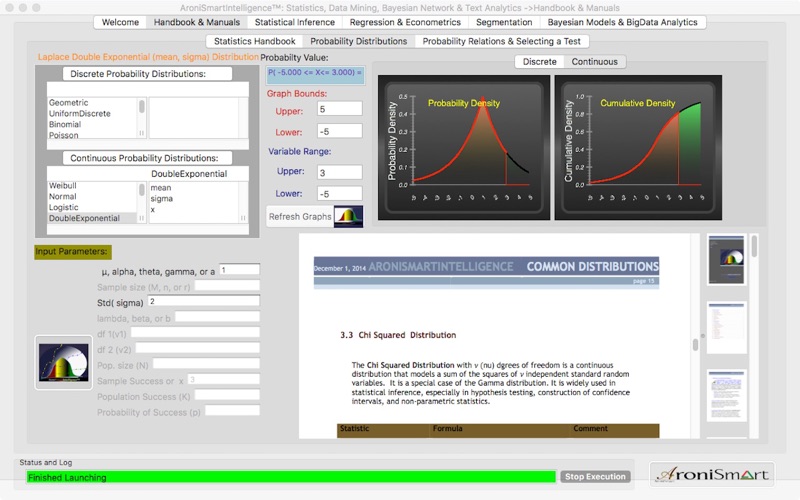Click the Refresh Graphs button
The width and height of the screenshot is (800, 500).
click(x=300, y=217)
